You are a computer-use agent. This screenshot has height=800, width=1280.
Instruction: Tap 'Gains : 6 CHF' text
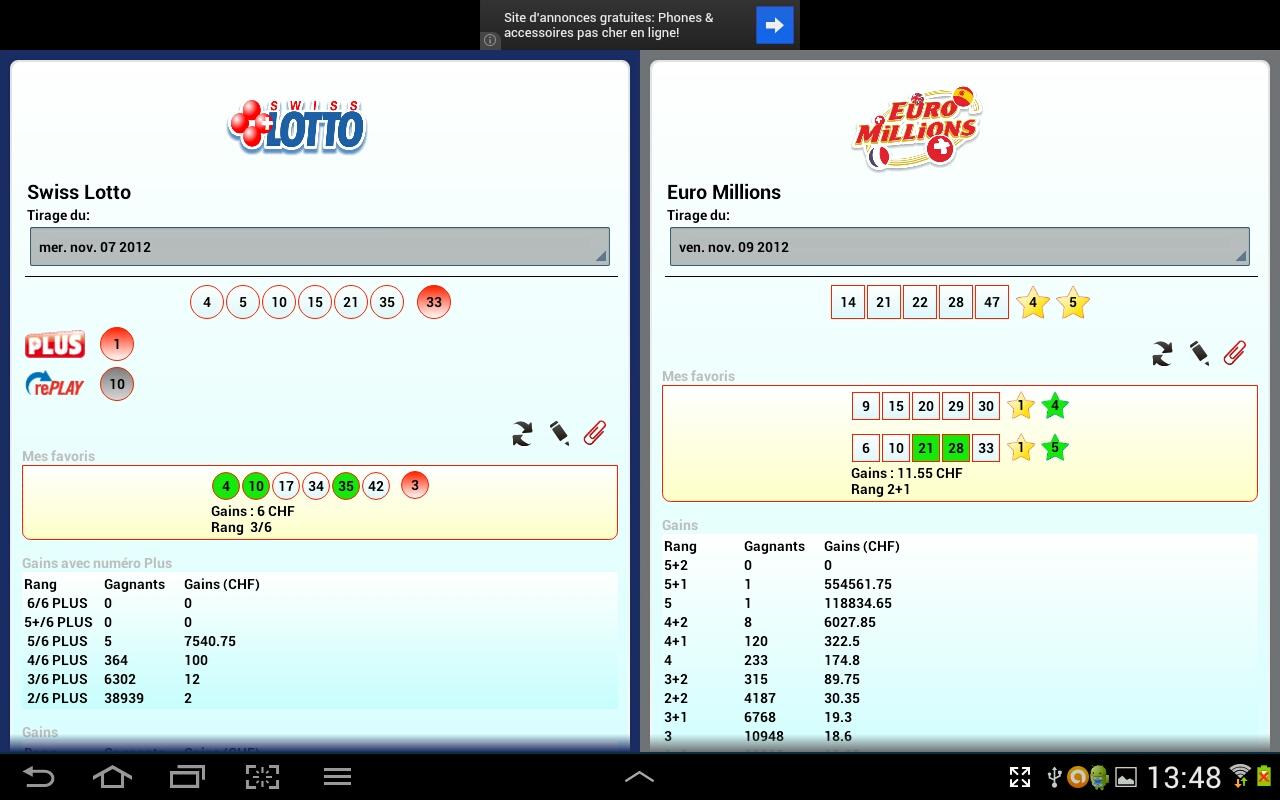click(x=253, y=511)
